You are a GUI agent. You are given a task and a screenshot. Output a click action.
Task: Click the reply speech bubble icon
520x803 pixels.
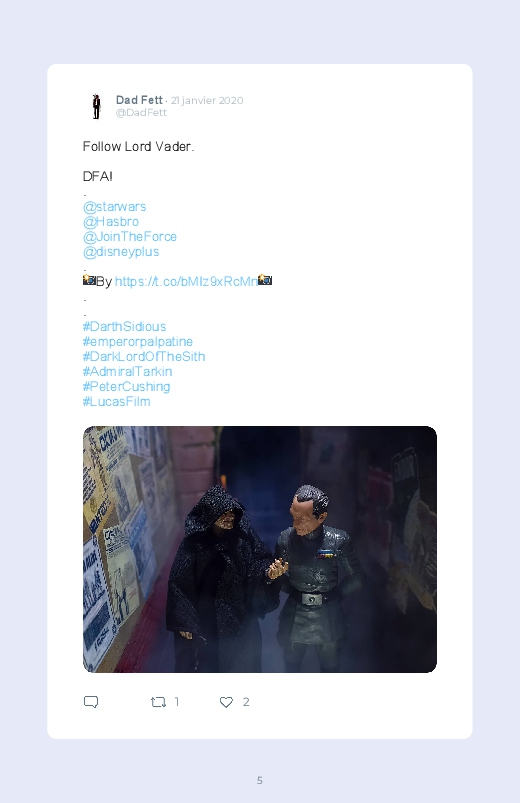[91, 702]
